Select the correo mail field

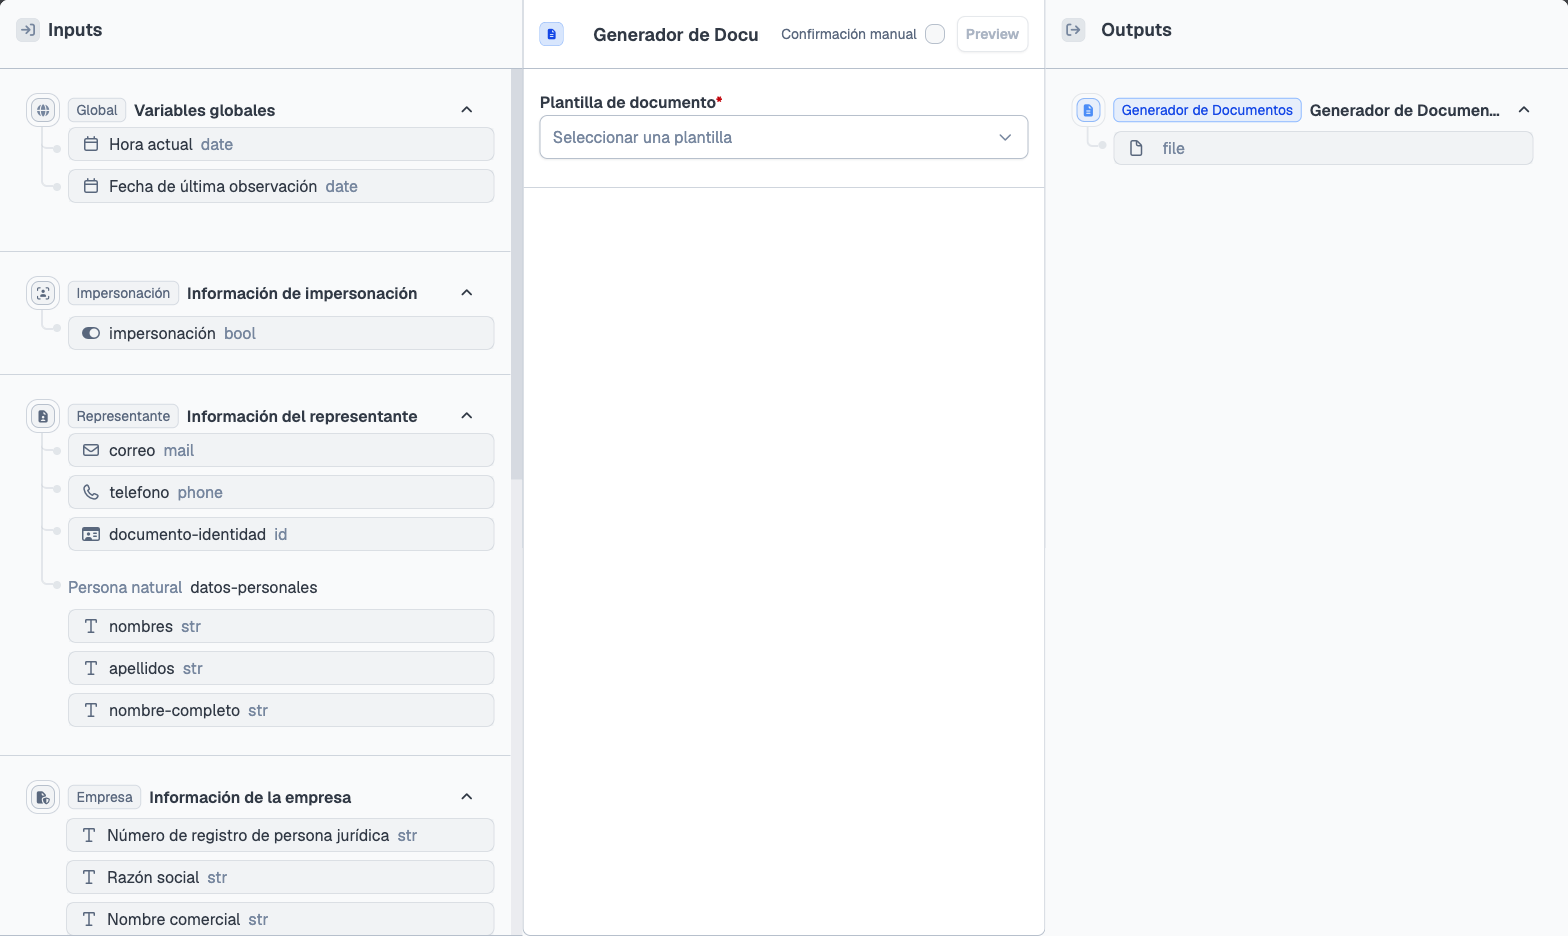(281, 450)
